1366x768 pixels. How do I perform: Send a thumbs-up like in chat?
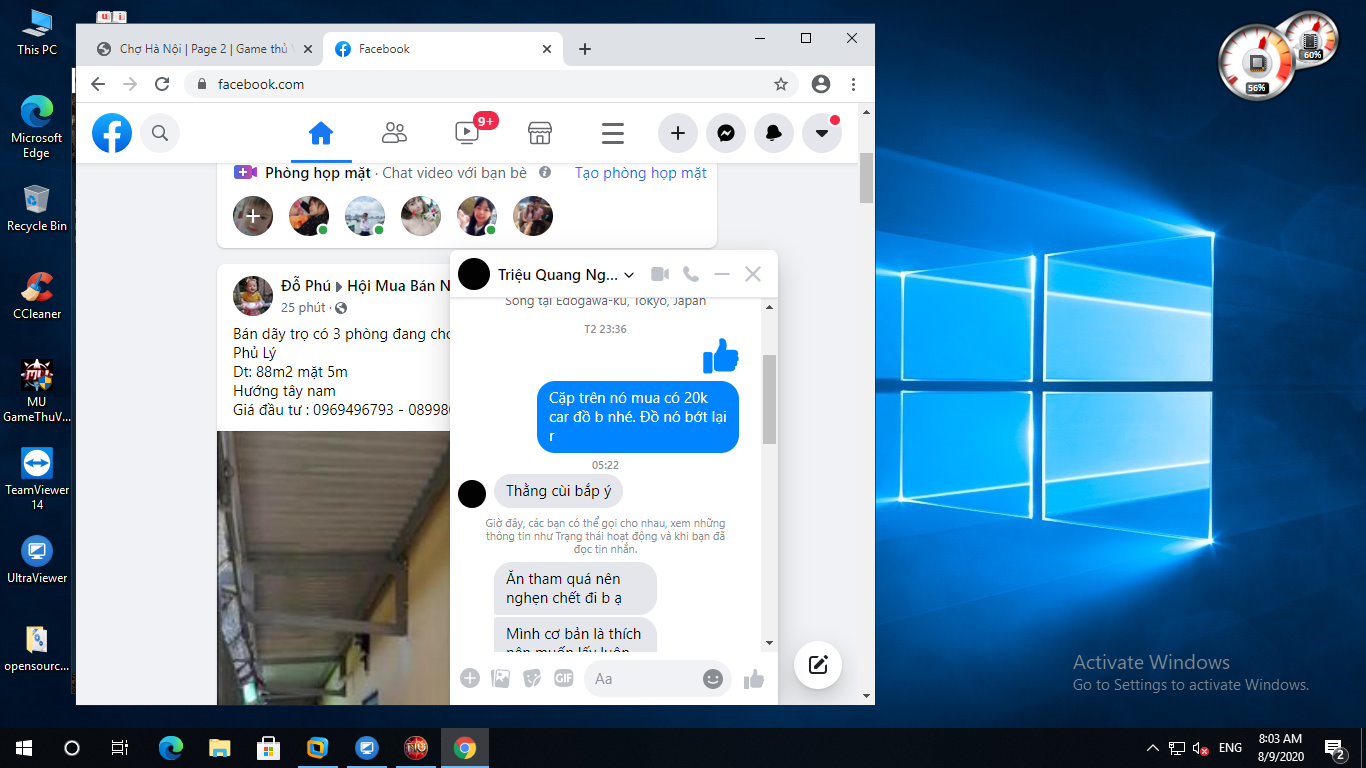point(754,679)
